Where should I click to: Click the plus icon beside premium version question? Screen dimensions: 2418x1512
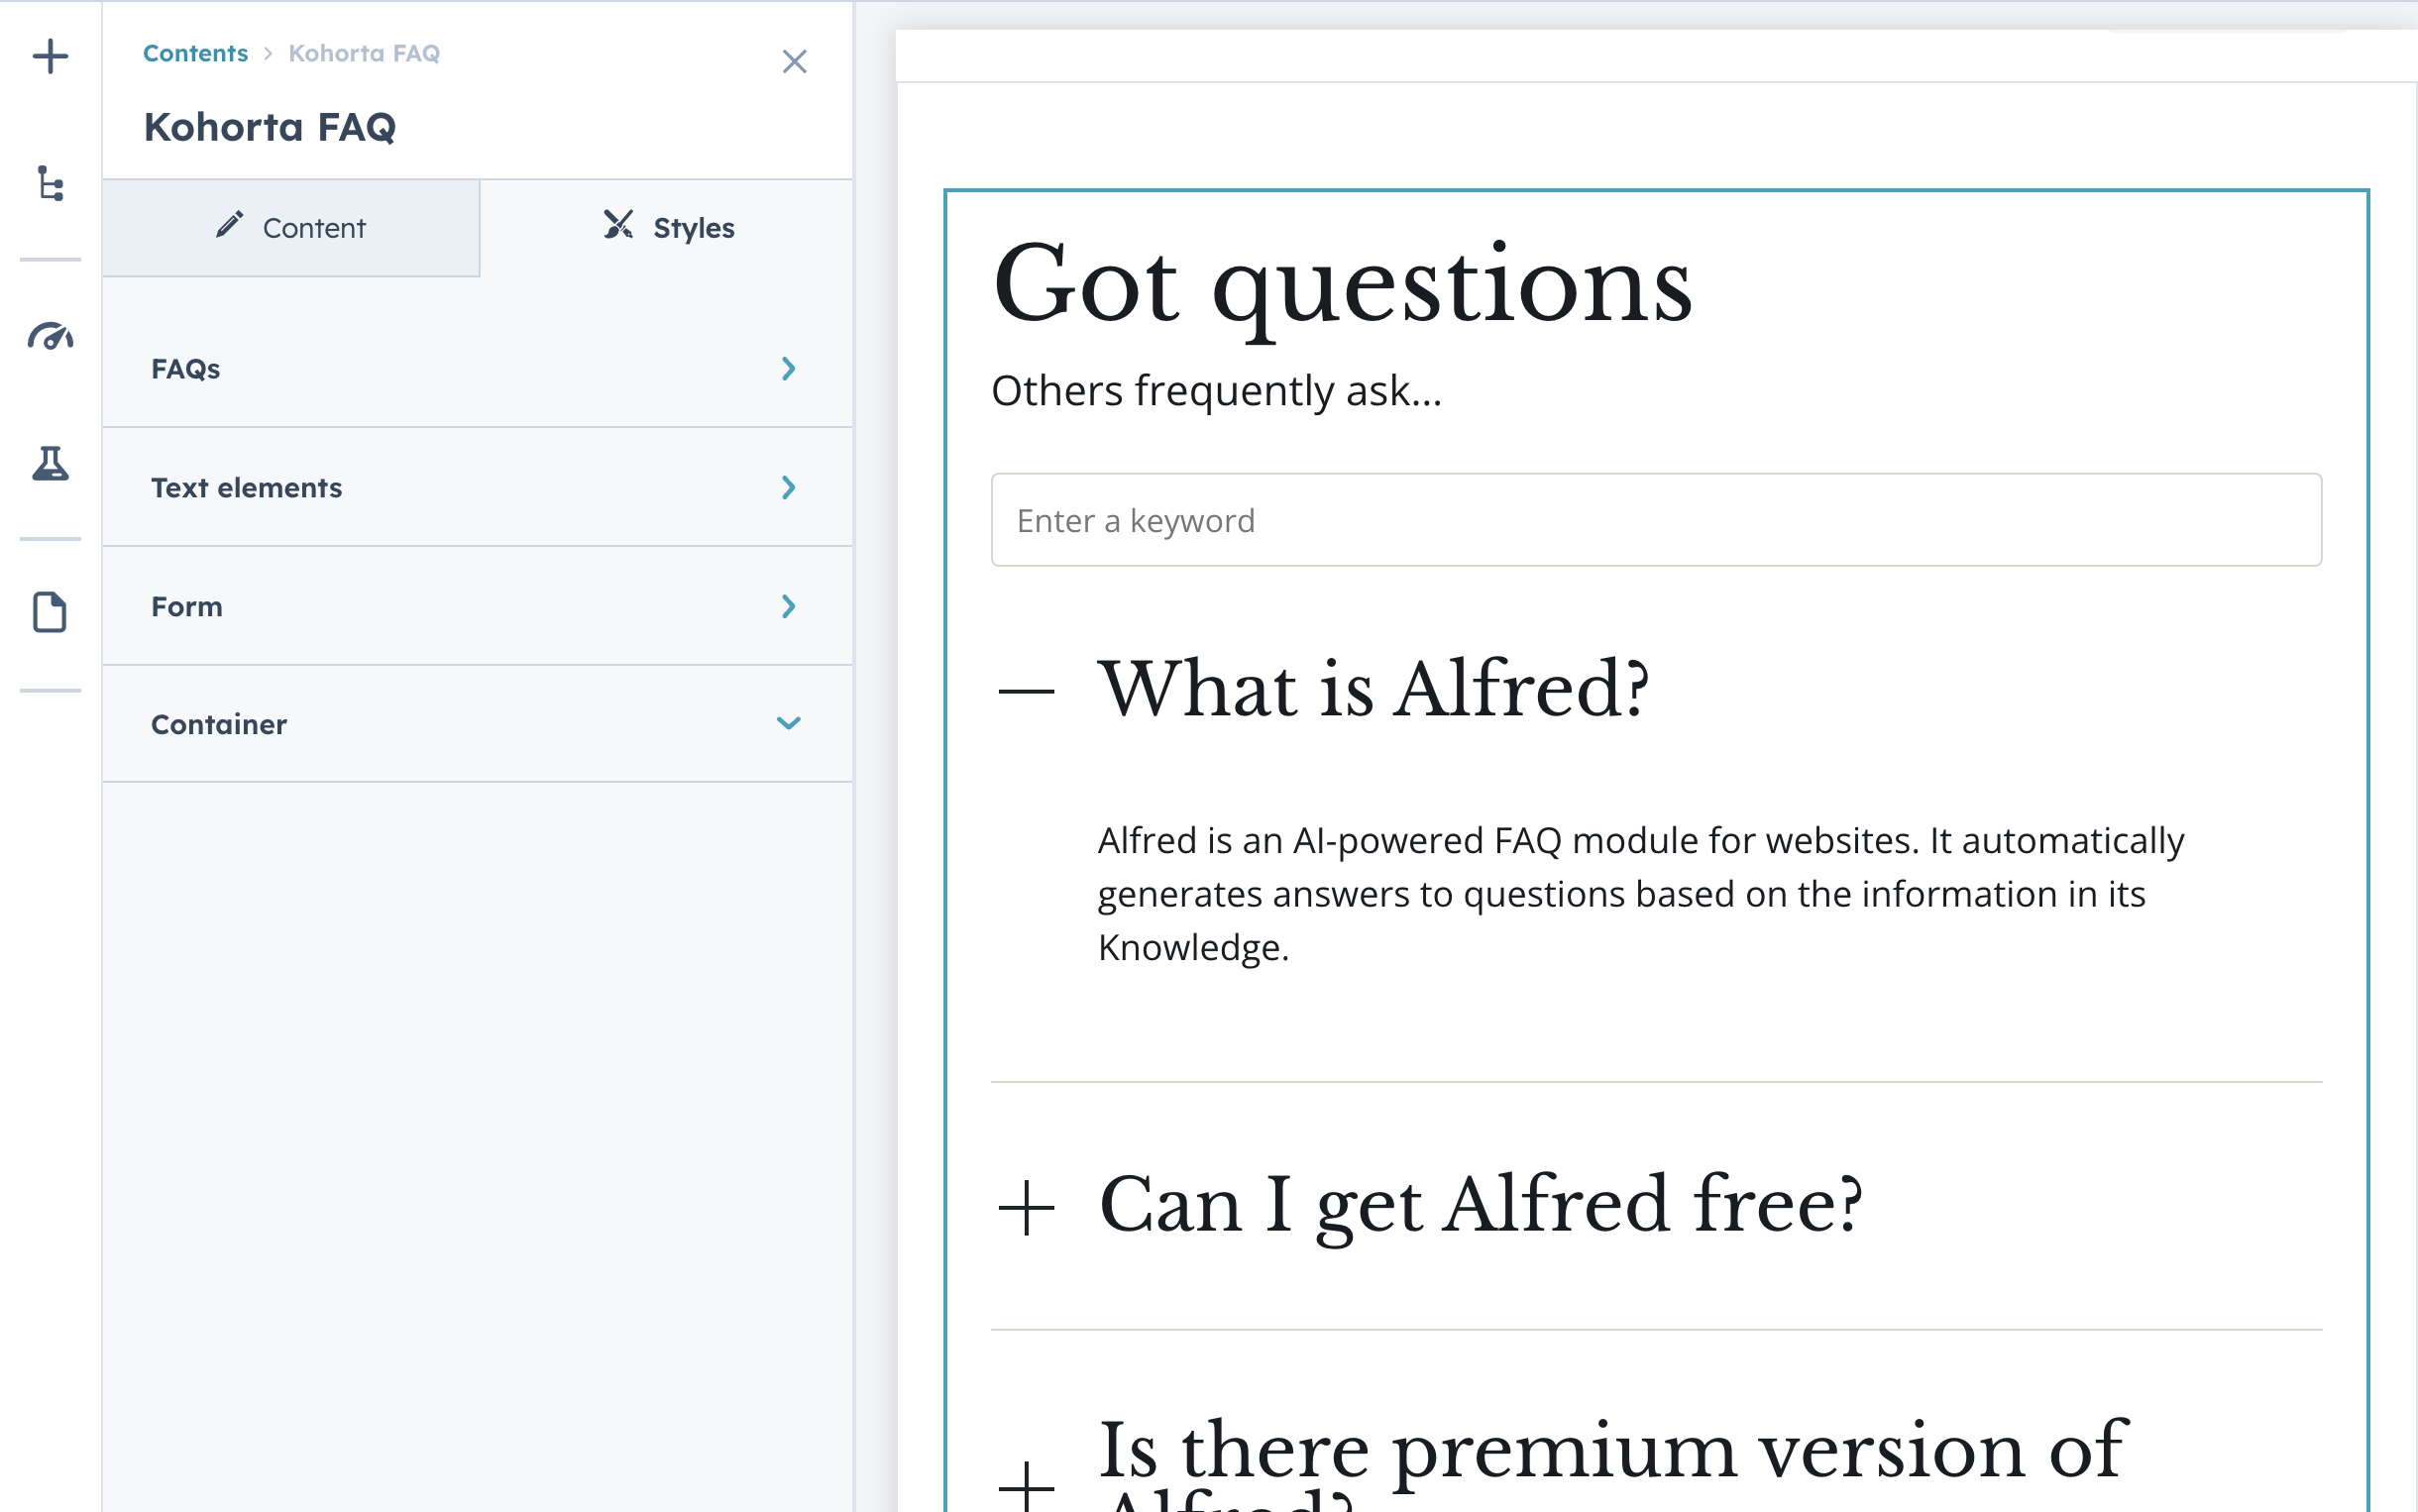(1026, 1487)
